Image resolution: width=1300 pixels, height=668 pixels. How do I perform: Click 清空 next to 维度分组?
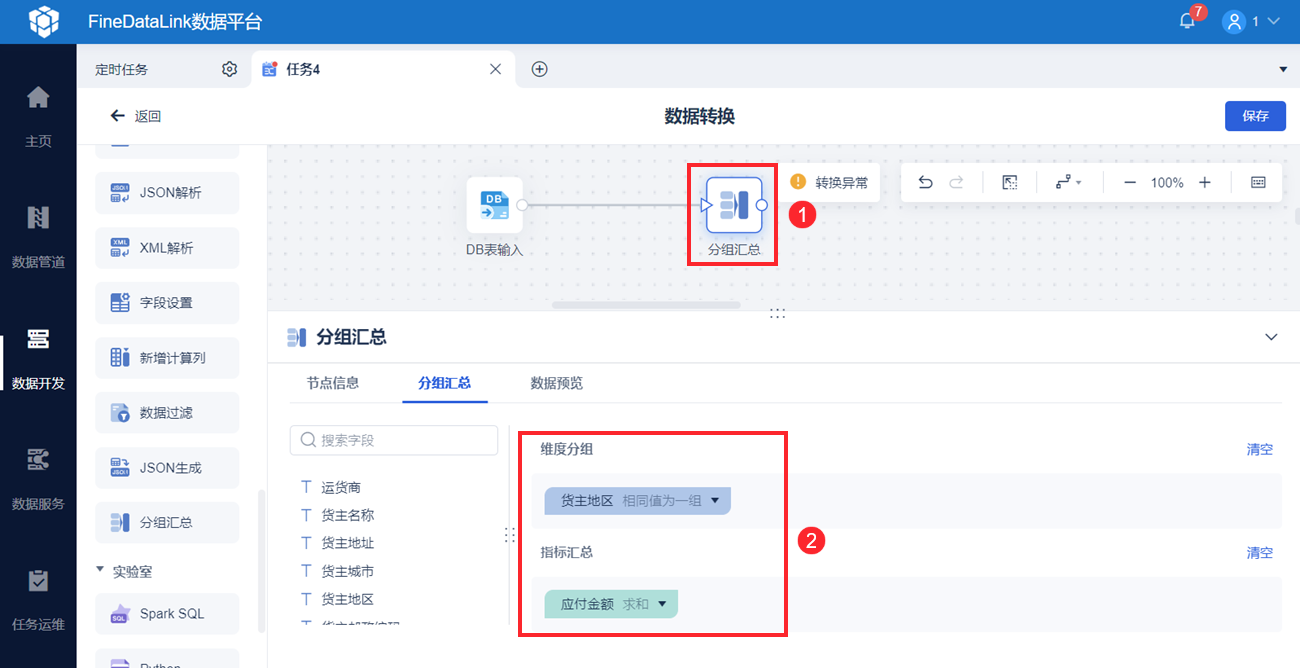1260,449
